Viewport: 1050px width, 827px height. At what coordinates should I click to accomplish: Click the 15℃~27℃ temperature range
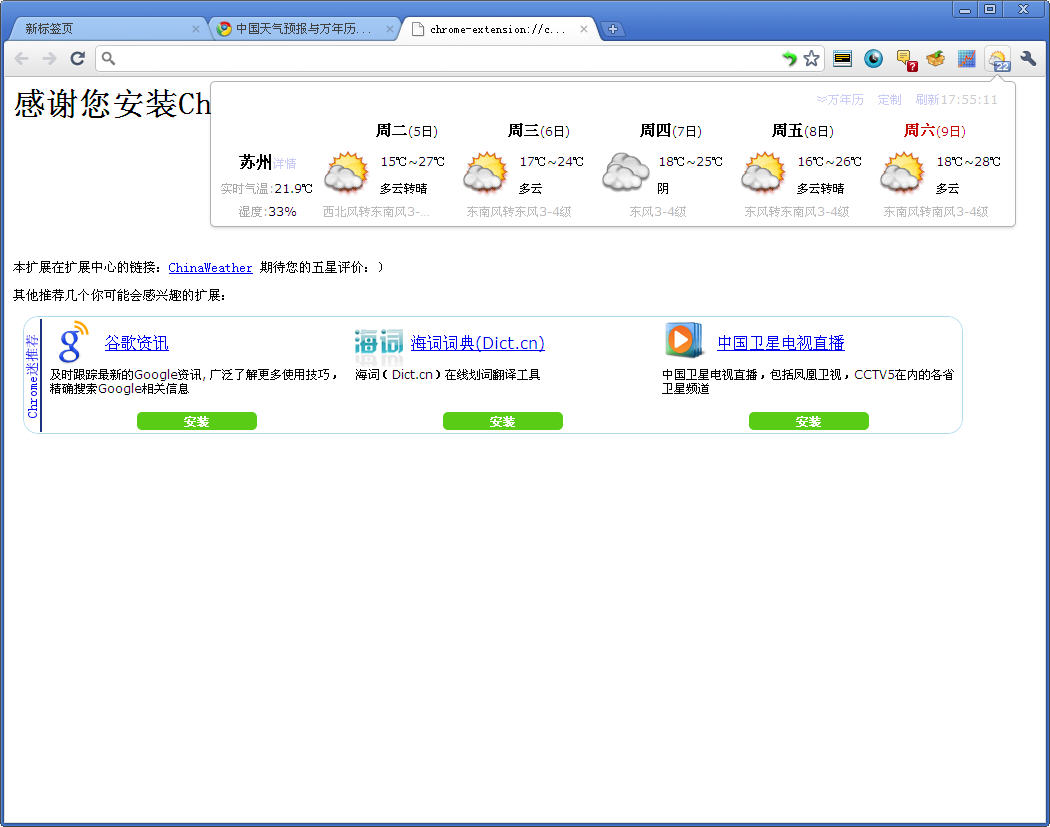click(x=412, y=161)
